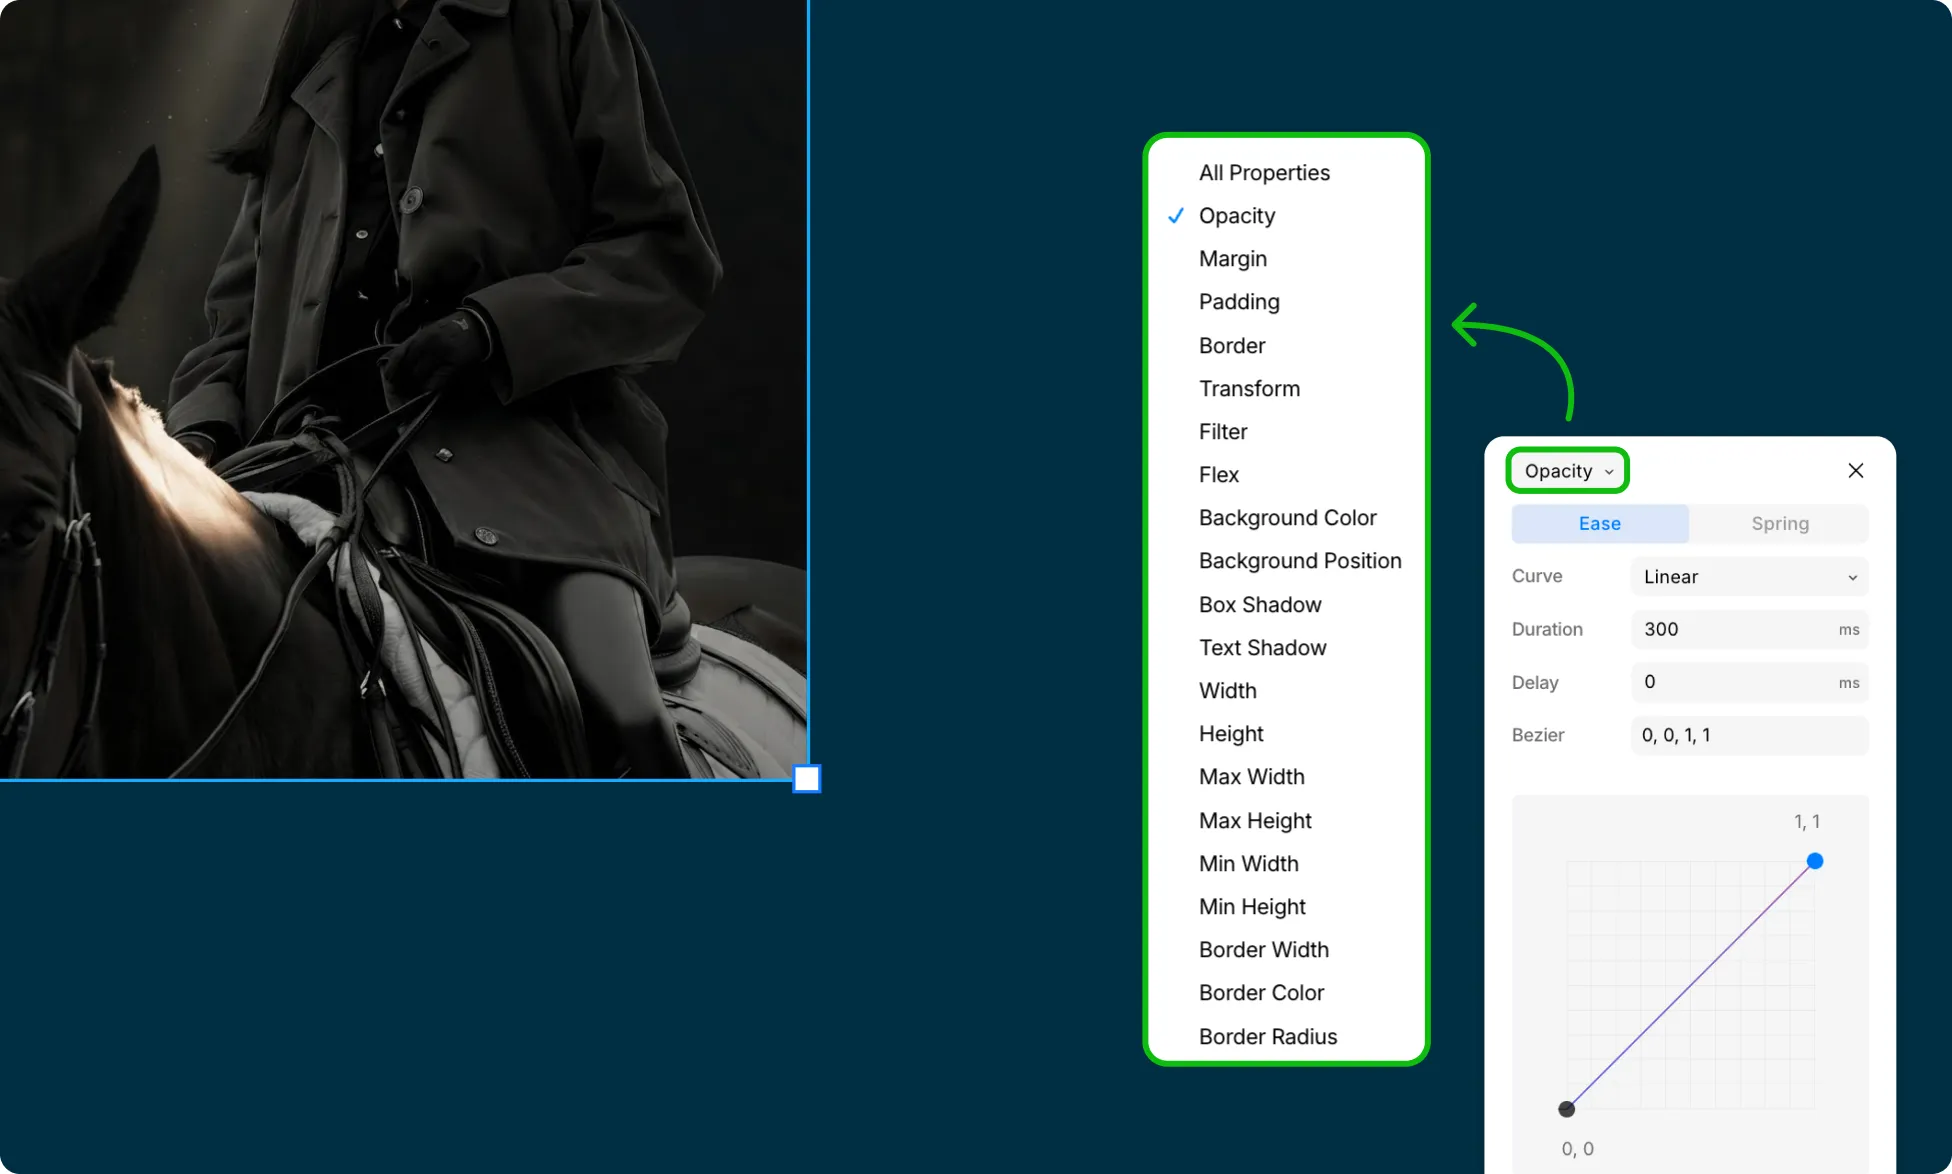1952x1174 pixels.
Task: Click the Bezier values field
Action: pos(1749,735)
